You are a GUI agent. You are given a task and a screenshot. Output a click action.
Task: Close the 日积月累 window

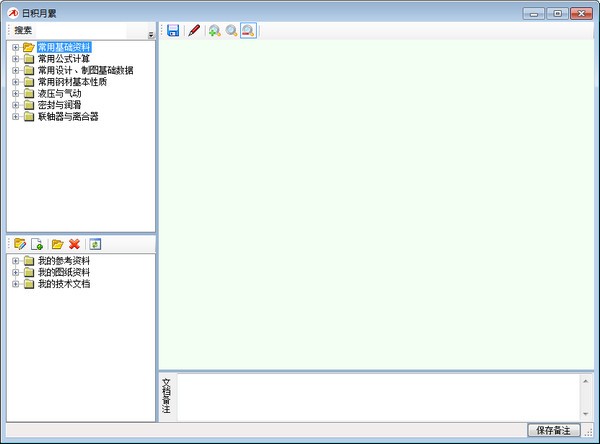[x=581, y=13]
